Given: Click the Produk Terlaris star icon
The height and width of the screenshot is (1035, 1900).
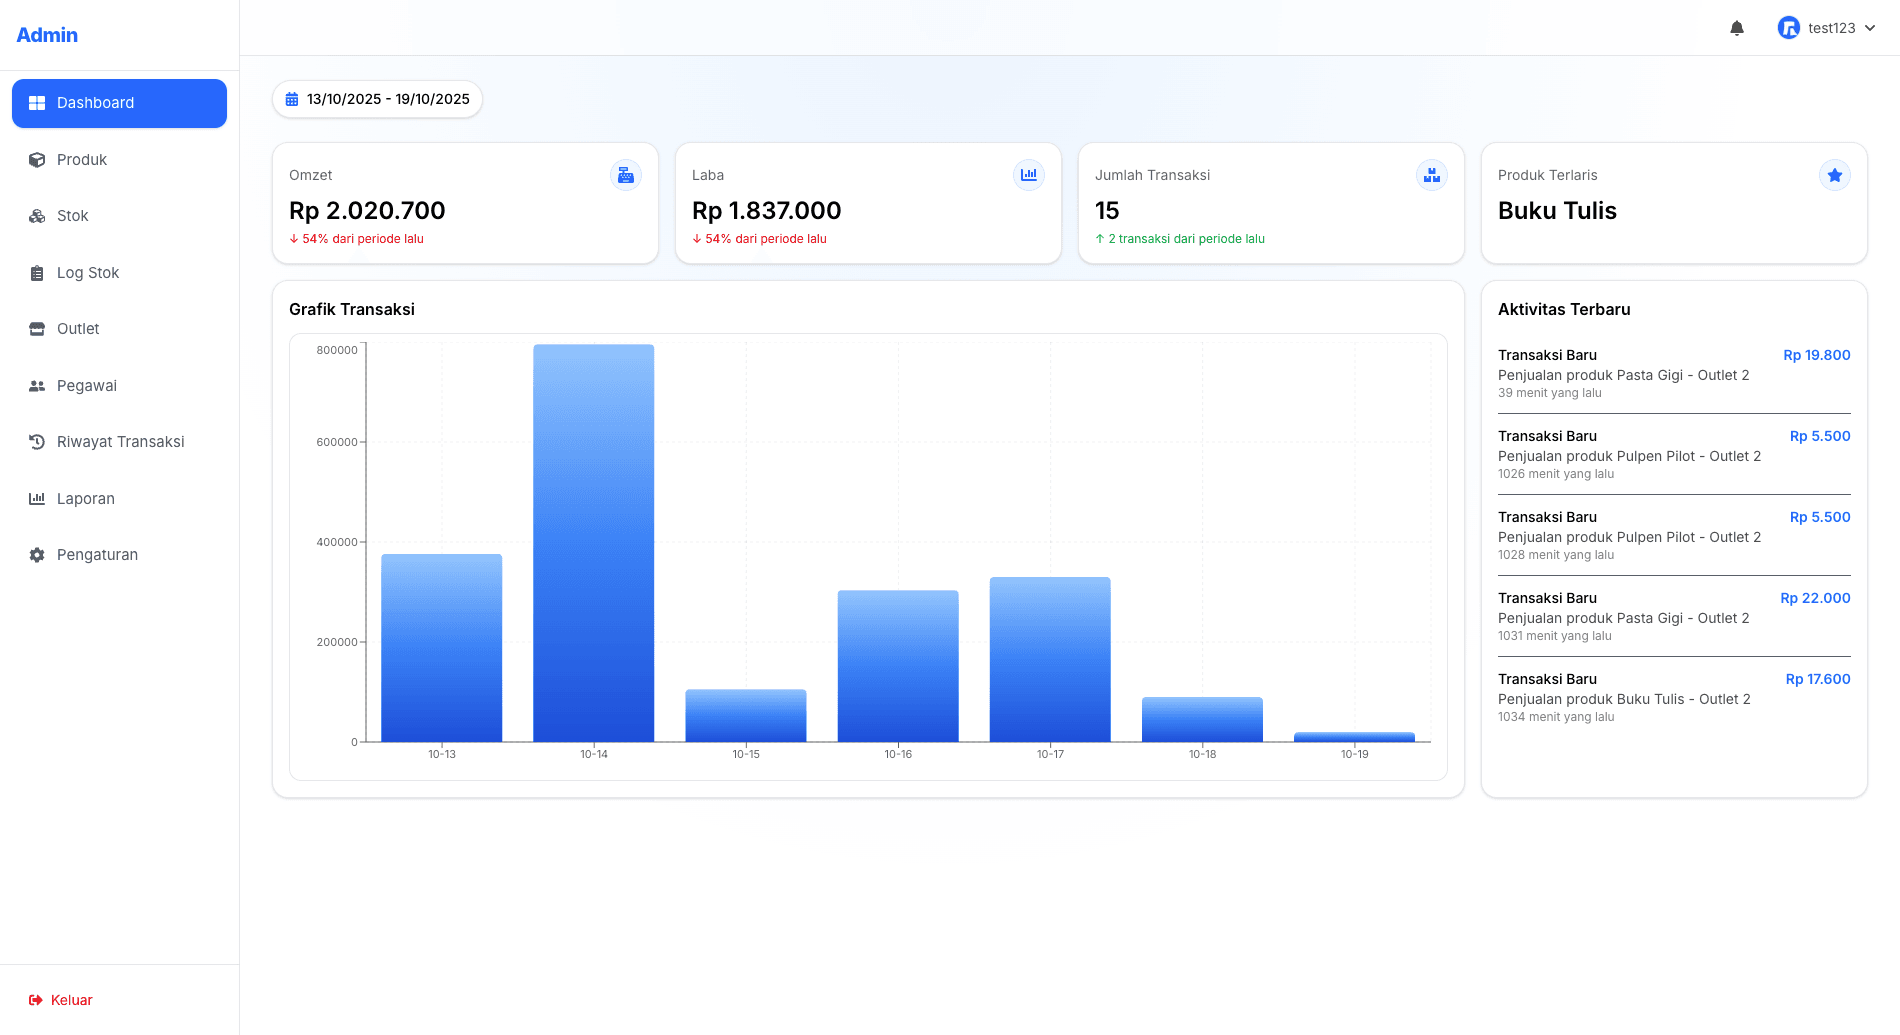Looking at the screenshot, I should click(x=1835, y=175).
